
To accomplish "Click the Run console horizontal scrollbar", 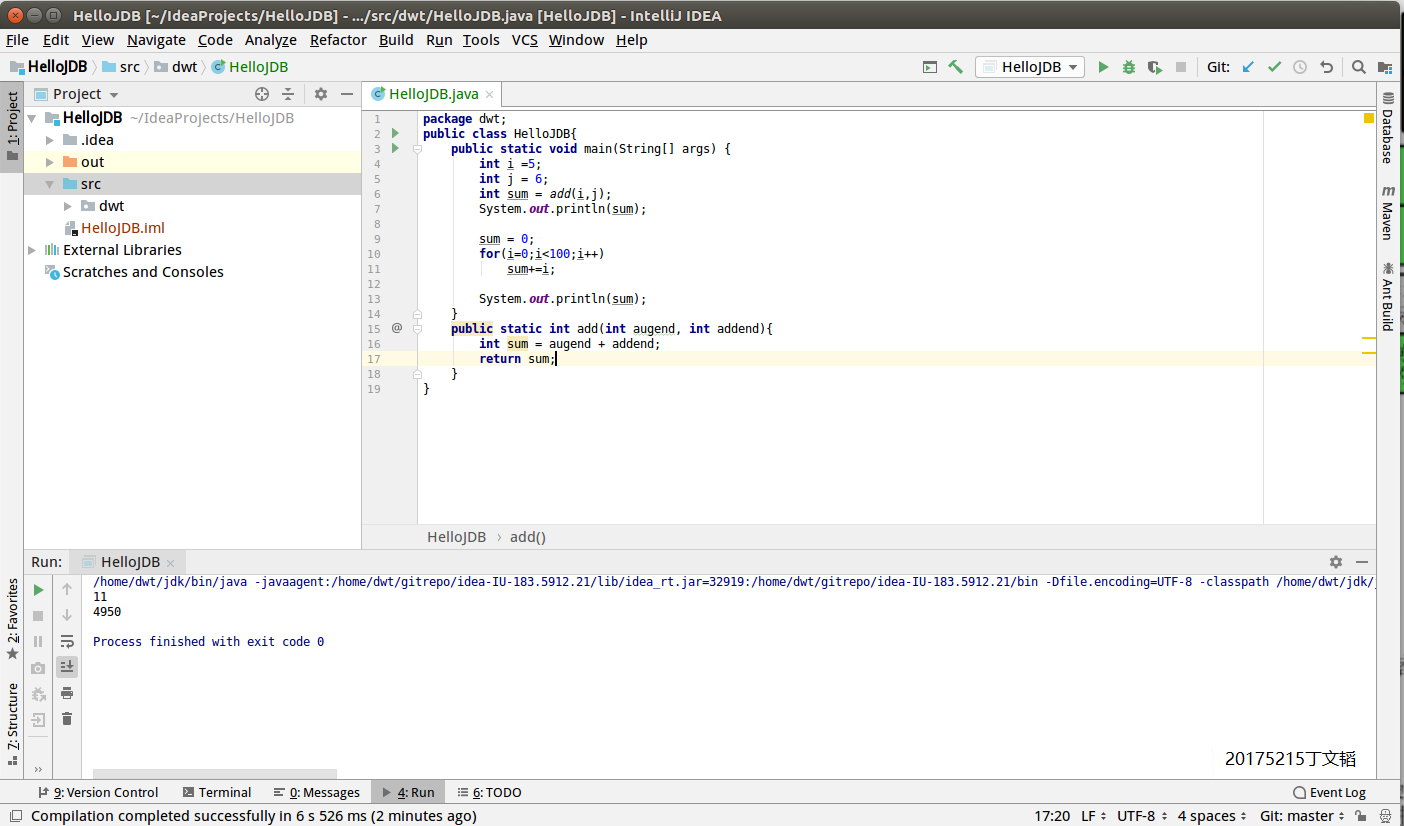I will tap(215, 773).
